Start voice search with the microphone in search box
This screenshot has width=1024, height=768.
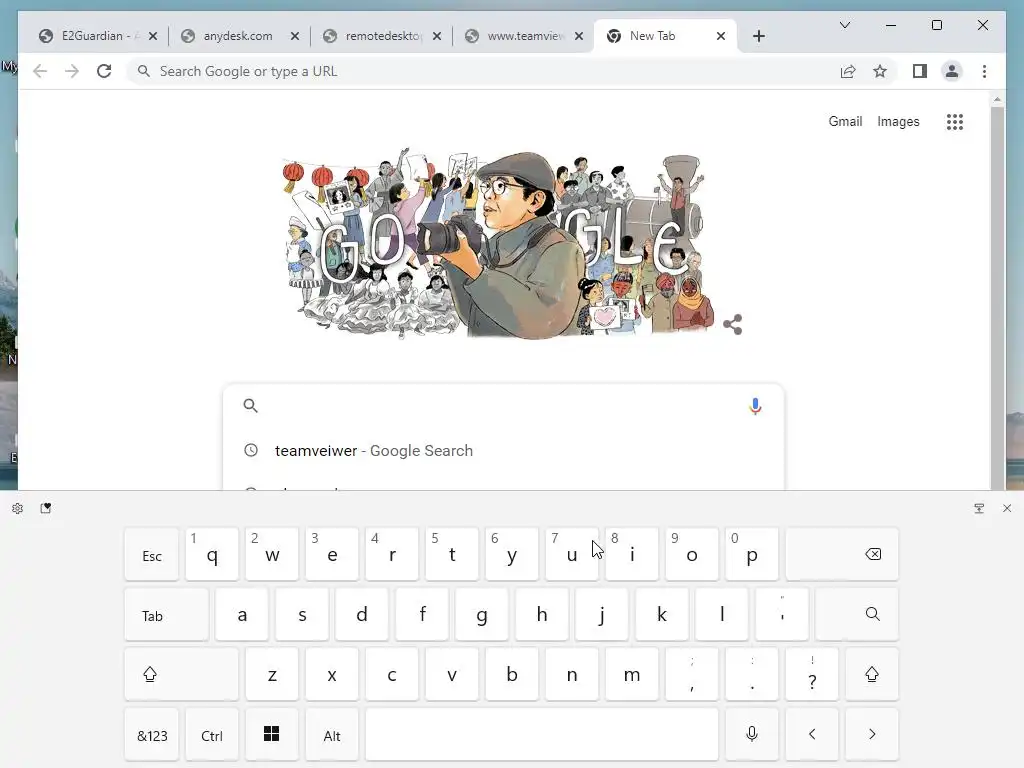(x=755, y=406)
